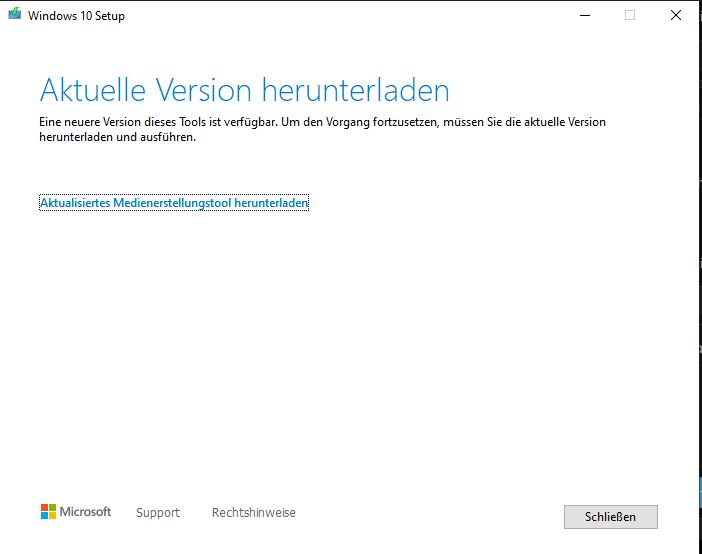Click the disabled maximize button
702x554 pixels.
pyautogui.click(x=630, y=15)
